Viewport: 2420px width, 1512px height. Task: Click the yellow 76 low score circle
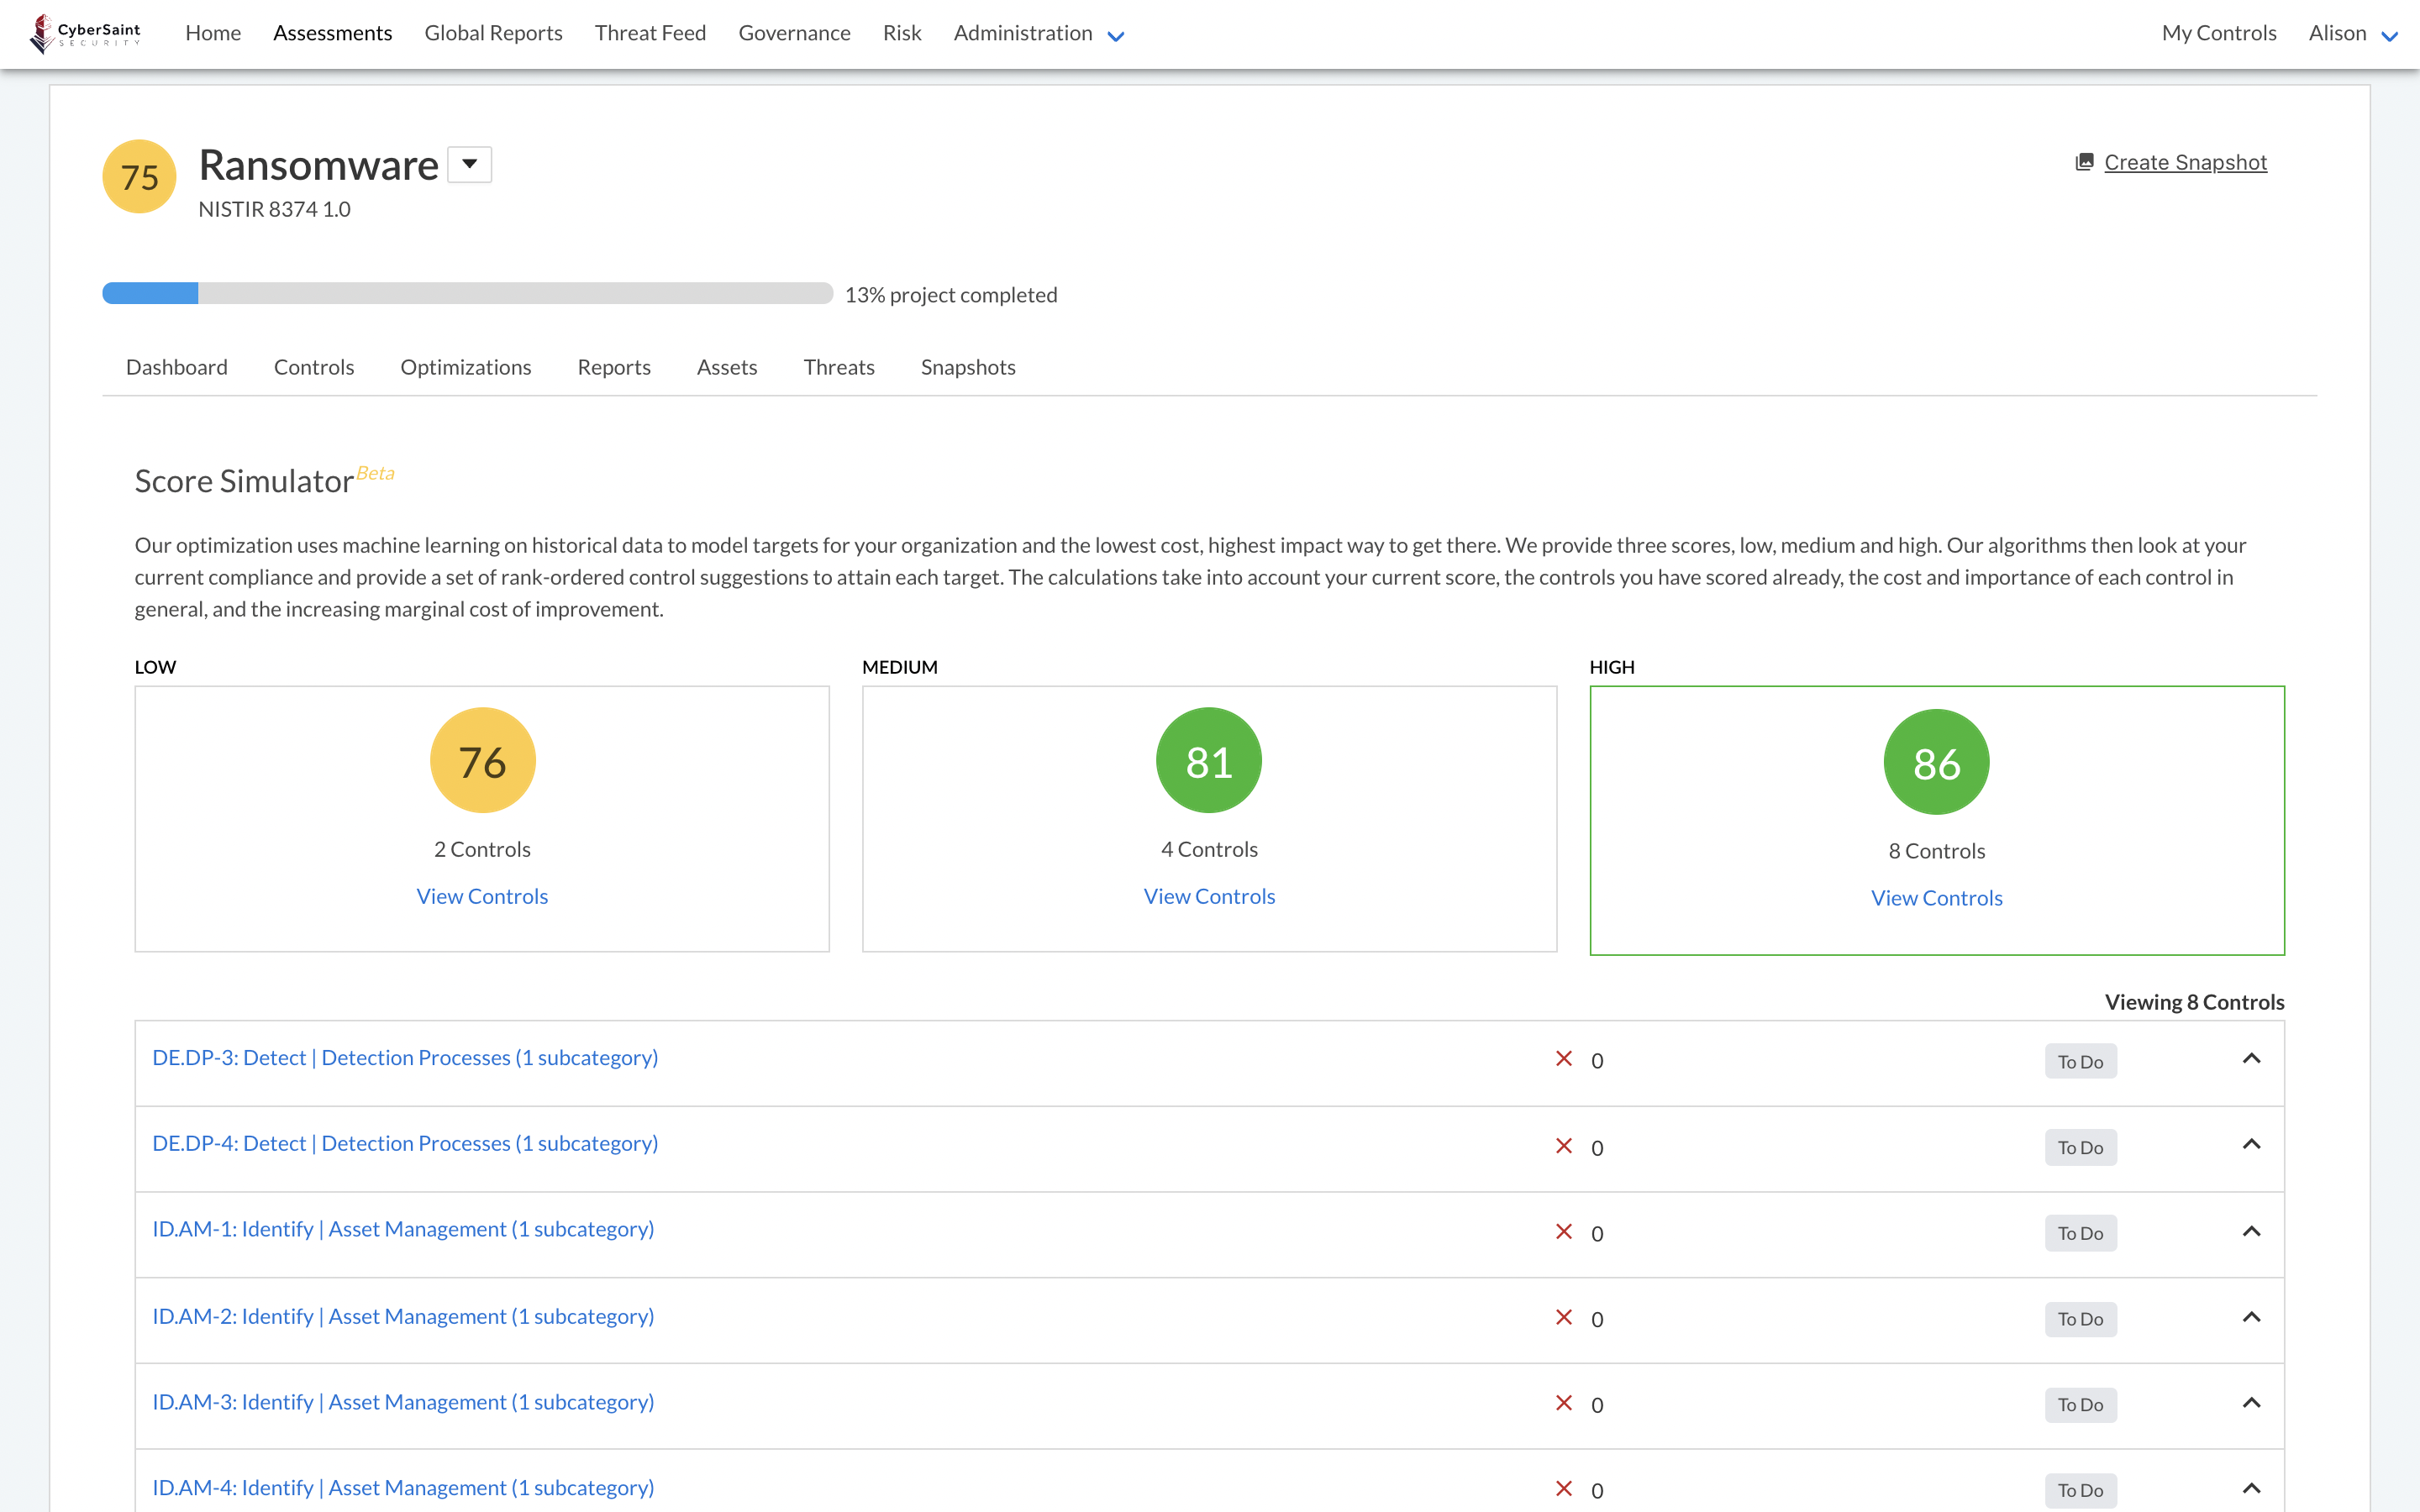[x=483, y=761]
